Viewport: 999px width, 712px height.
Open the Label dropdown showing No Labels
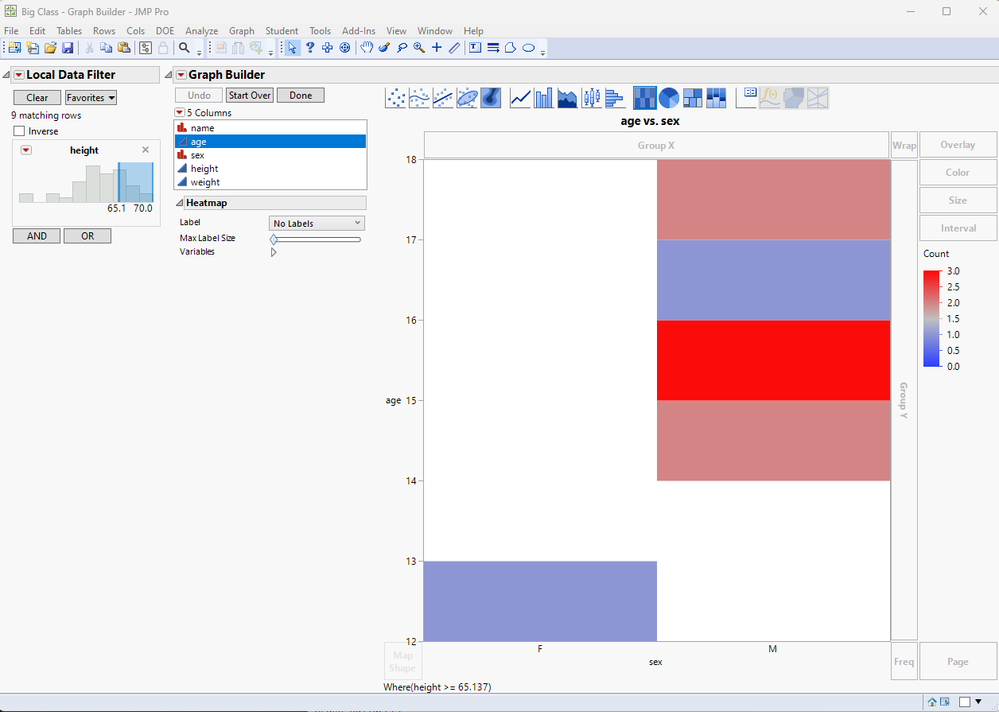point(317,224)
